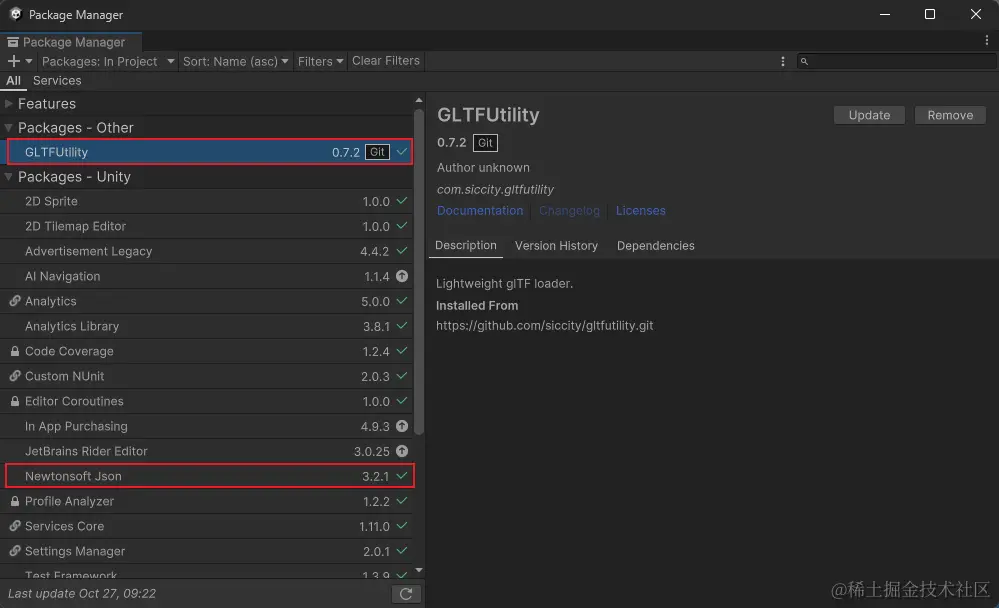Click the package search input field
Screen dimensions: 999x608
[896, 61]
